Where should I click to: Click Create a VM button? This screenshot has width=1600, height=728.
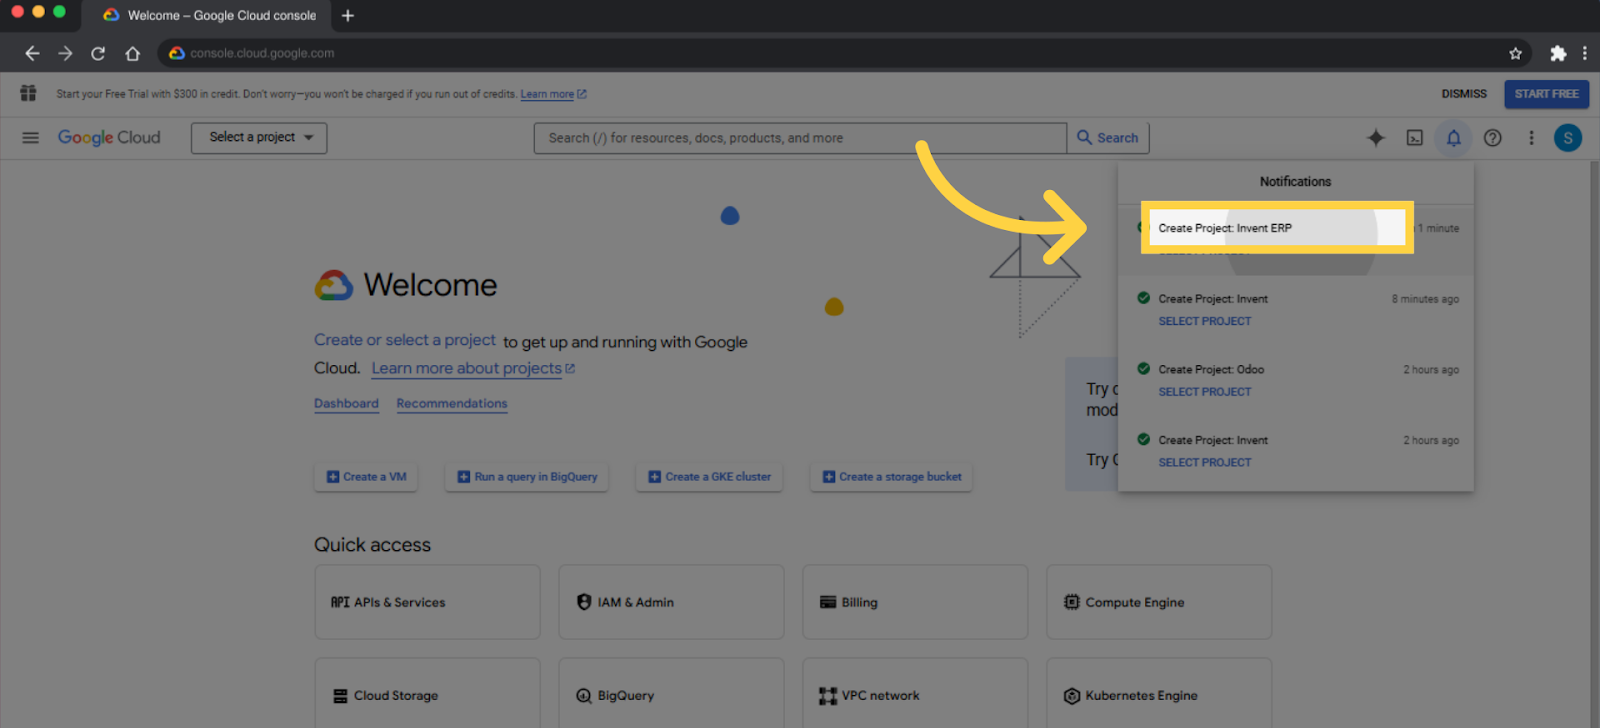[366, 477]
